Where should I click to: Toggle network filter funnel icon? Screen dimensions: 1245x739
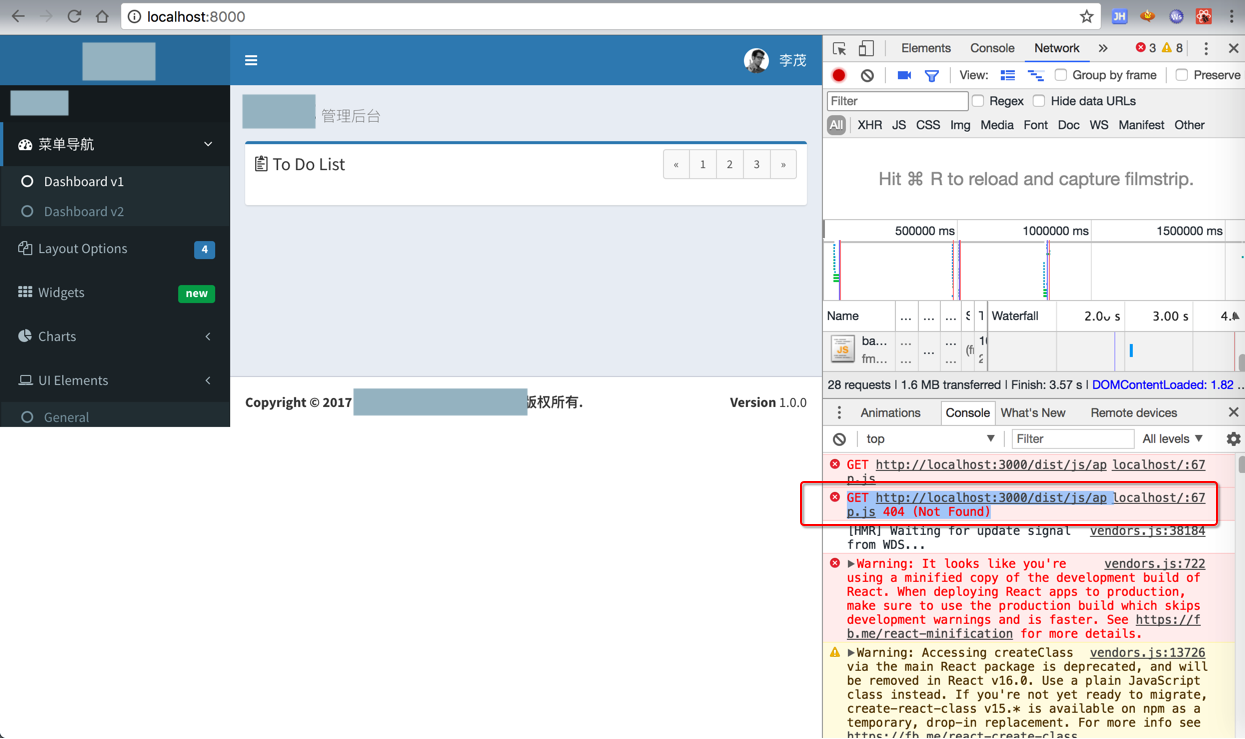coord(932,75)
